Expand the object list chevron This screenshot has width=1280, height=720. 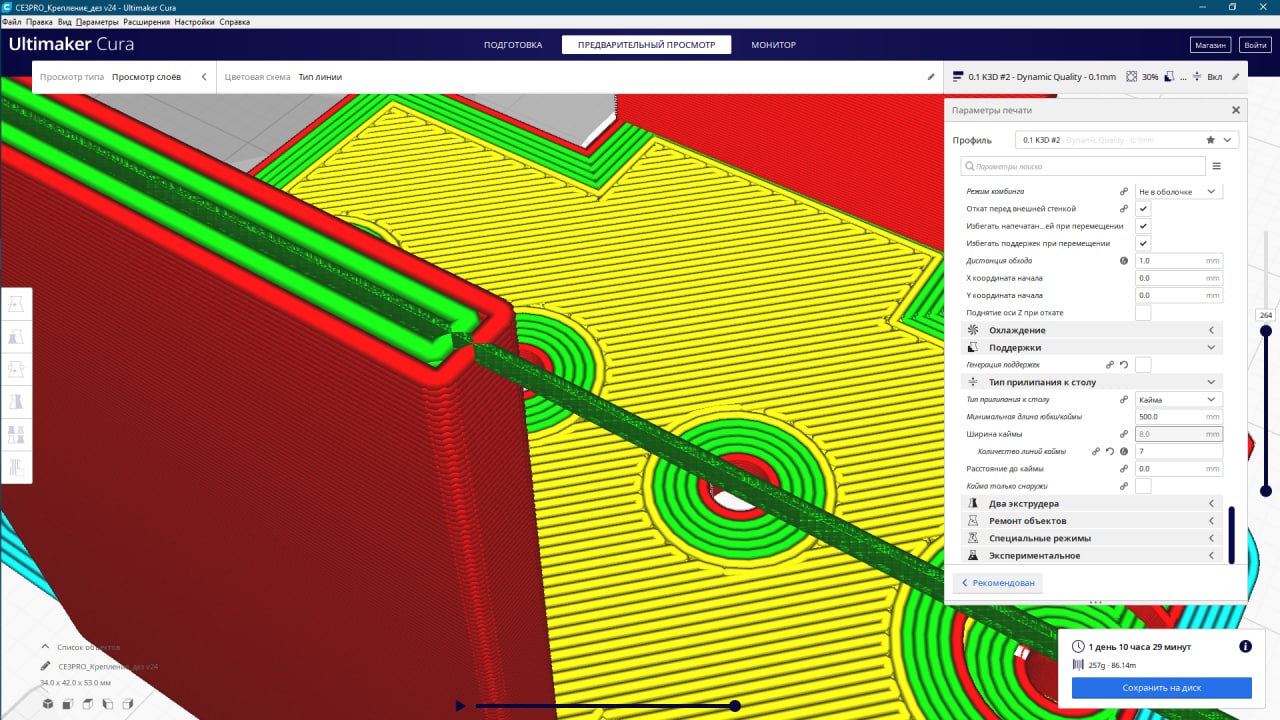[46, 647]
